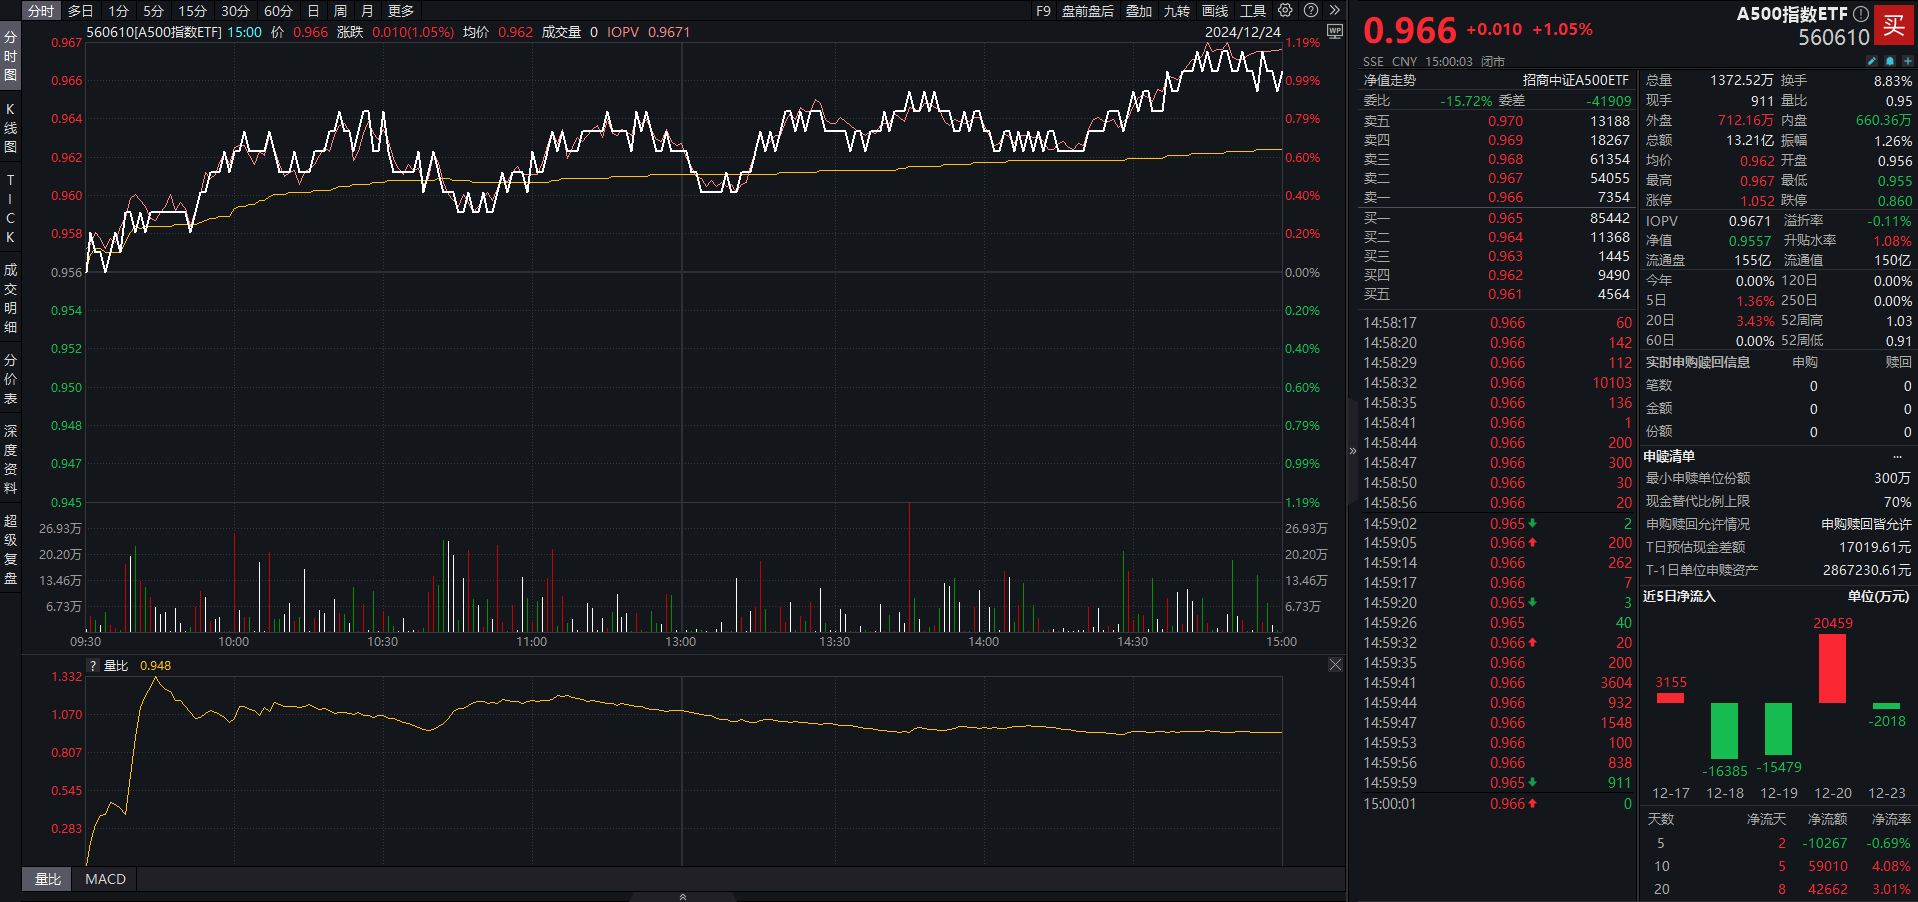Expand bottom panel with double-up arrow
The width and height of the screenshot is (1918, 902).
point(683,897)
